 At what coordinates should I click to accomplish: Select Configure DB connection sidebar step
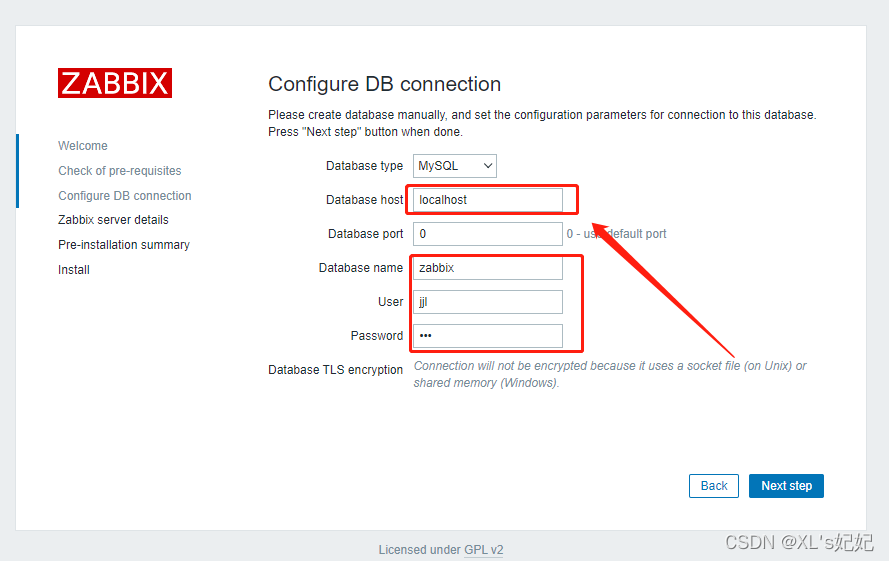[125, 196]
